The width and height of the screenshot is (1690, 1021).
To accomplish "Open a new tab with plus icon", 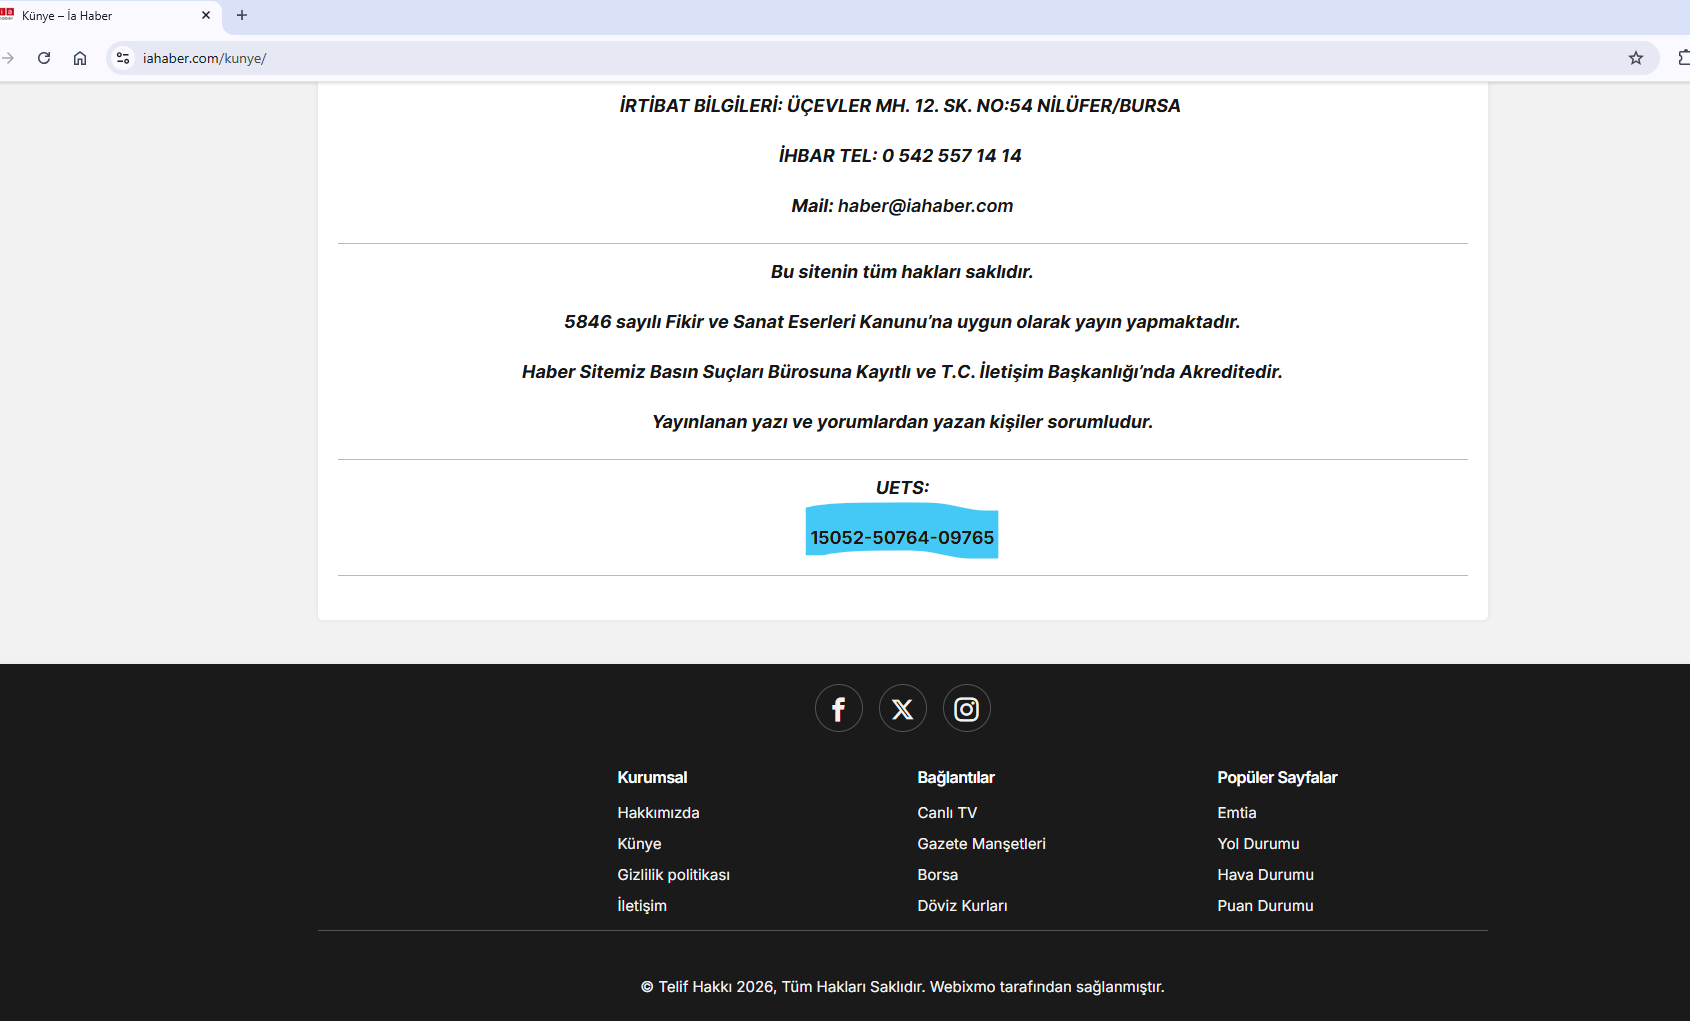I will (242, 15).
